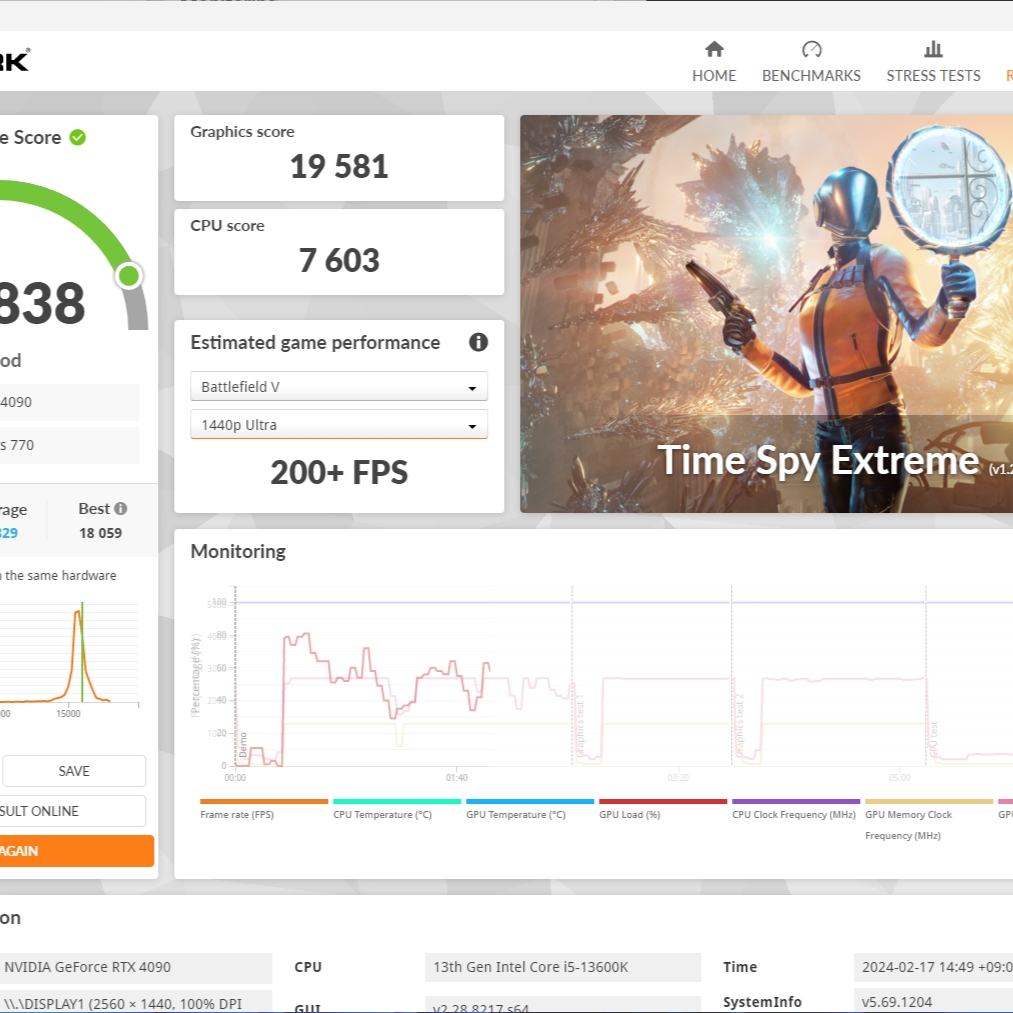The width and height of the screenshot is (1013, 1013).
Task: Click the SAVE button
Action: point(74,771)
